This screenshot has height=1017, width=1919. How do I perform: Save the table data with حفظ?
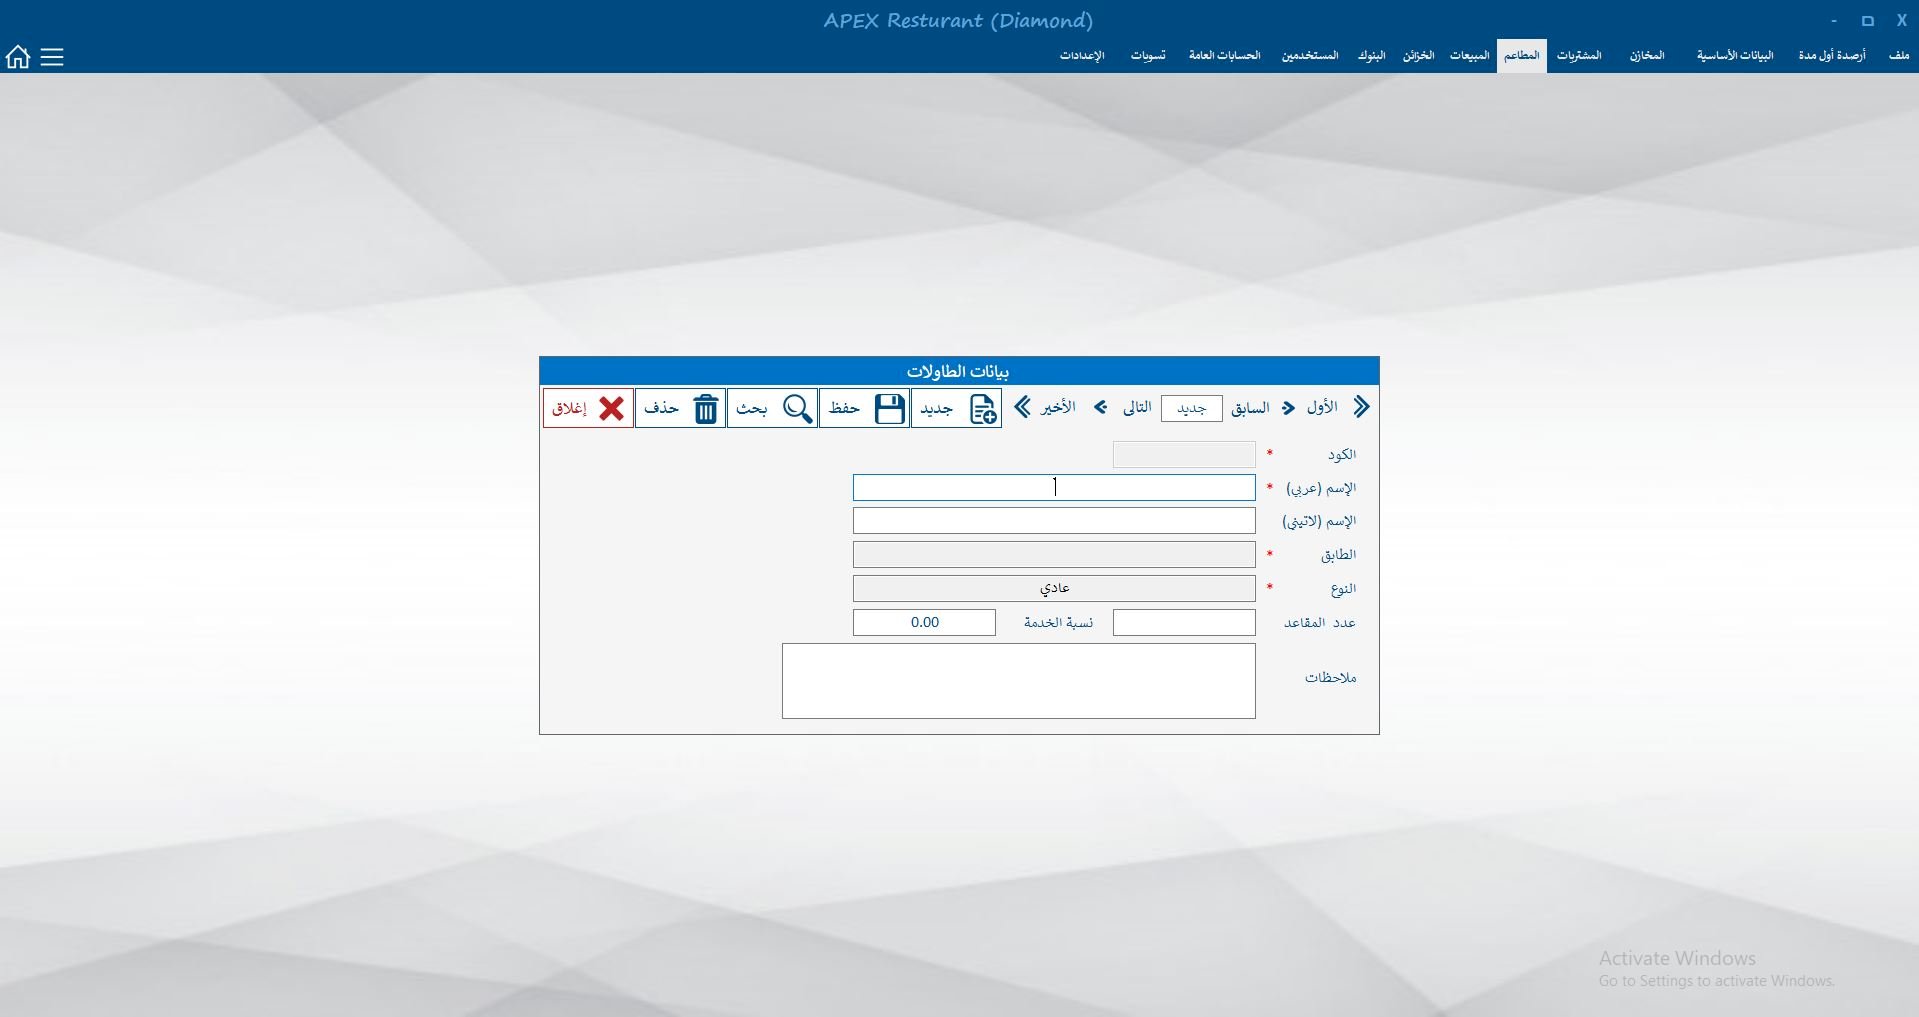[x=865, y=408]
